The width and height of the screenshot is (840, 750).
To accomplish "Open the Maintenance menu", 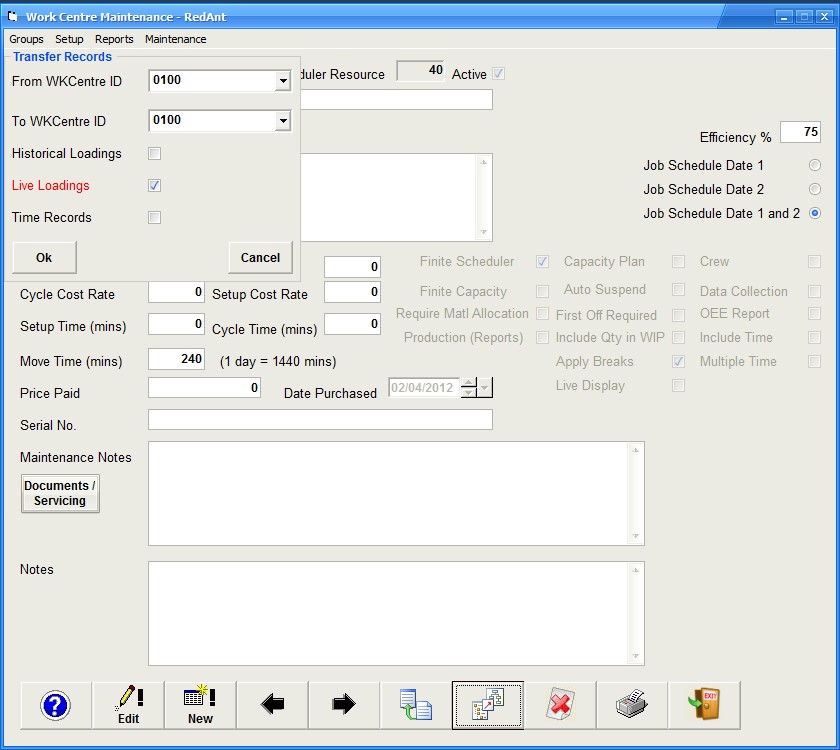I will 175,39.
